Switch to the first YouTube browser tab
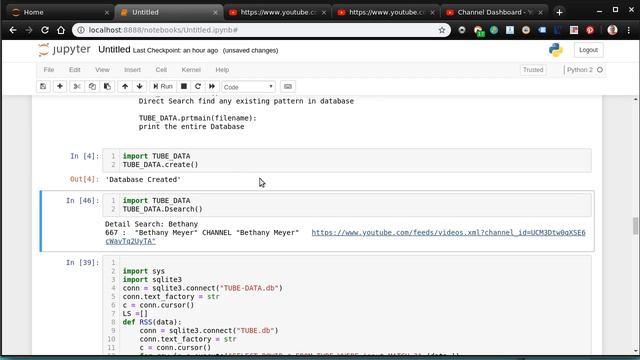Image resolution: width=640 pixels, height=360 pixels. [278, 12]
